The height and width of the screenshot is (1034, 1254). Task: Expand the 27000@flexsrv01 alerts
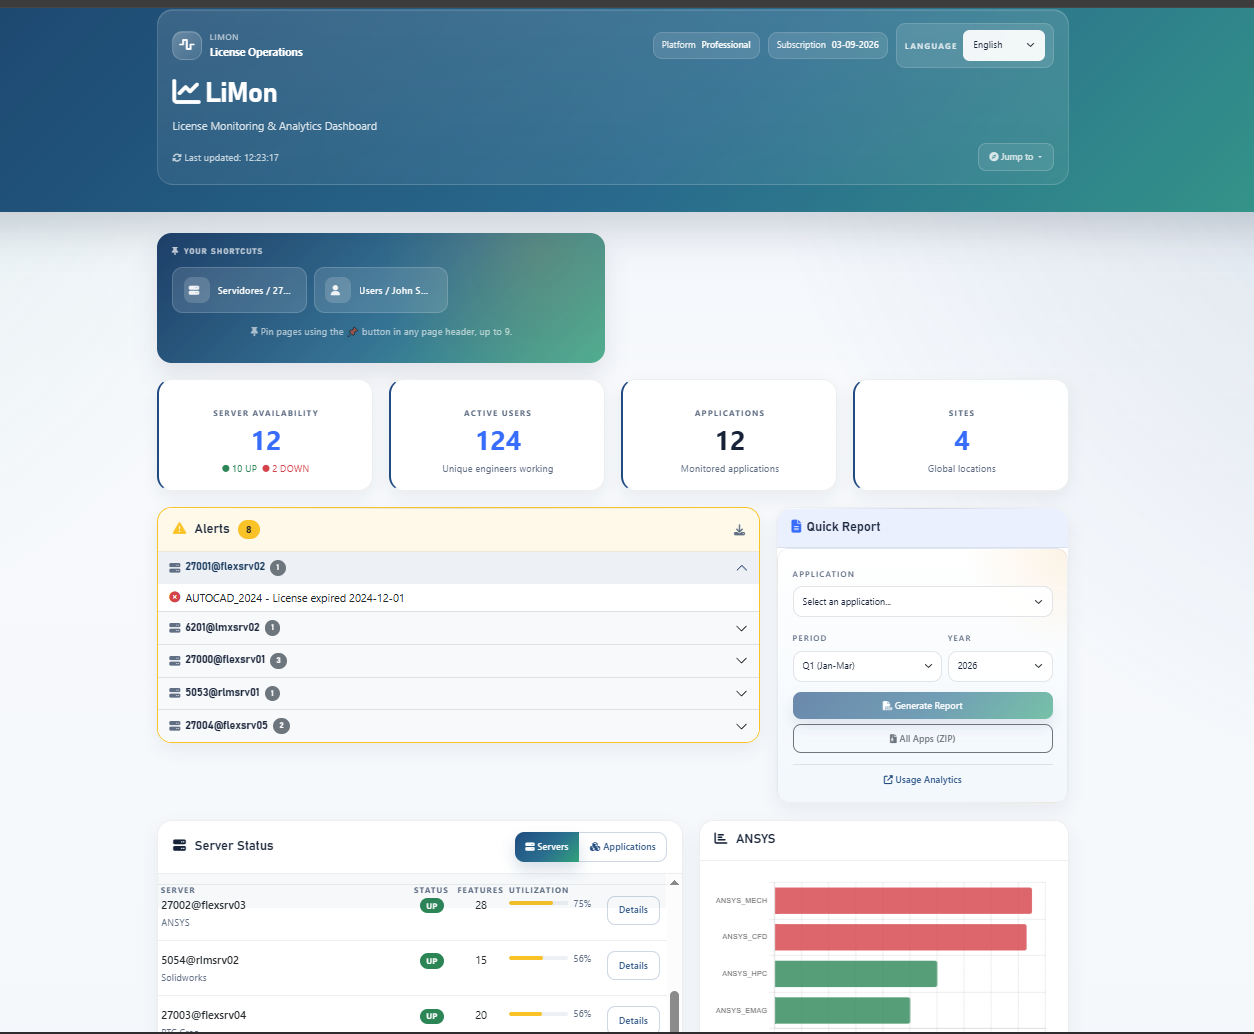point(741,660)
